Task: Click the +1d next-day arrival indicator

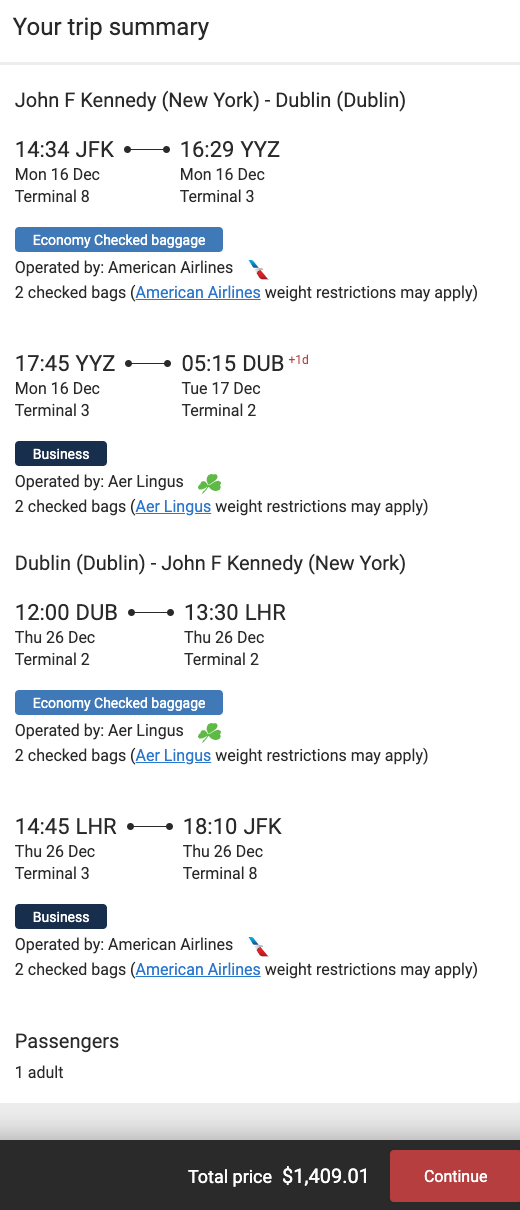Action: coord(298,360)
